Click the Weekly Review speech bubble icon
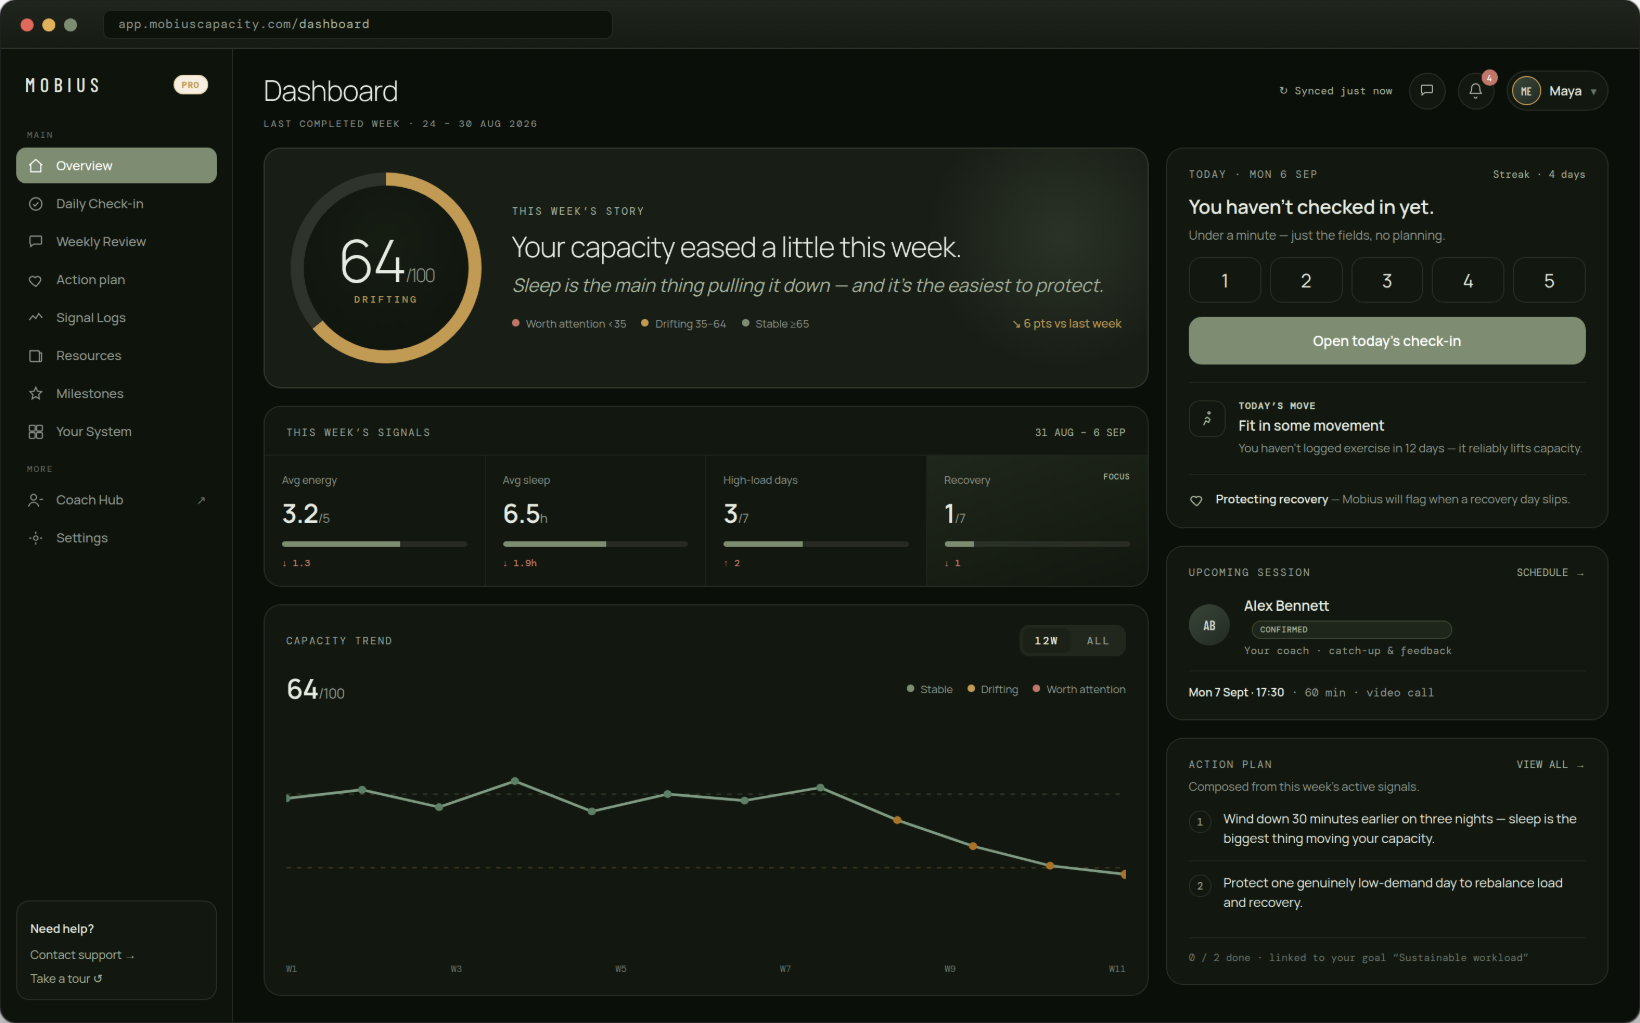Image resolution: width=1640 pixels, height=1023 pixels. click(x=36, y=242)
